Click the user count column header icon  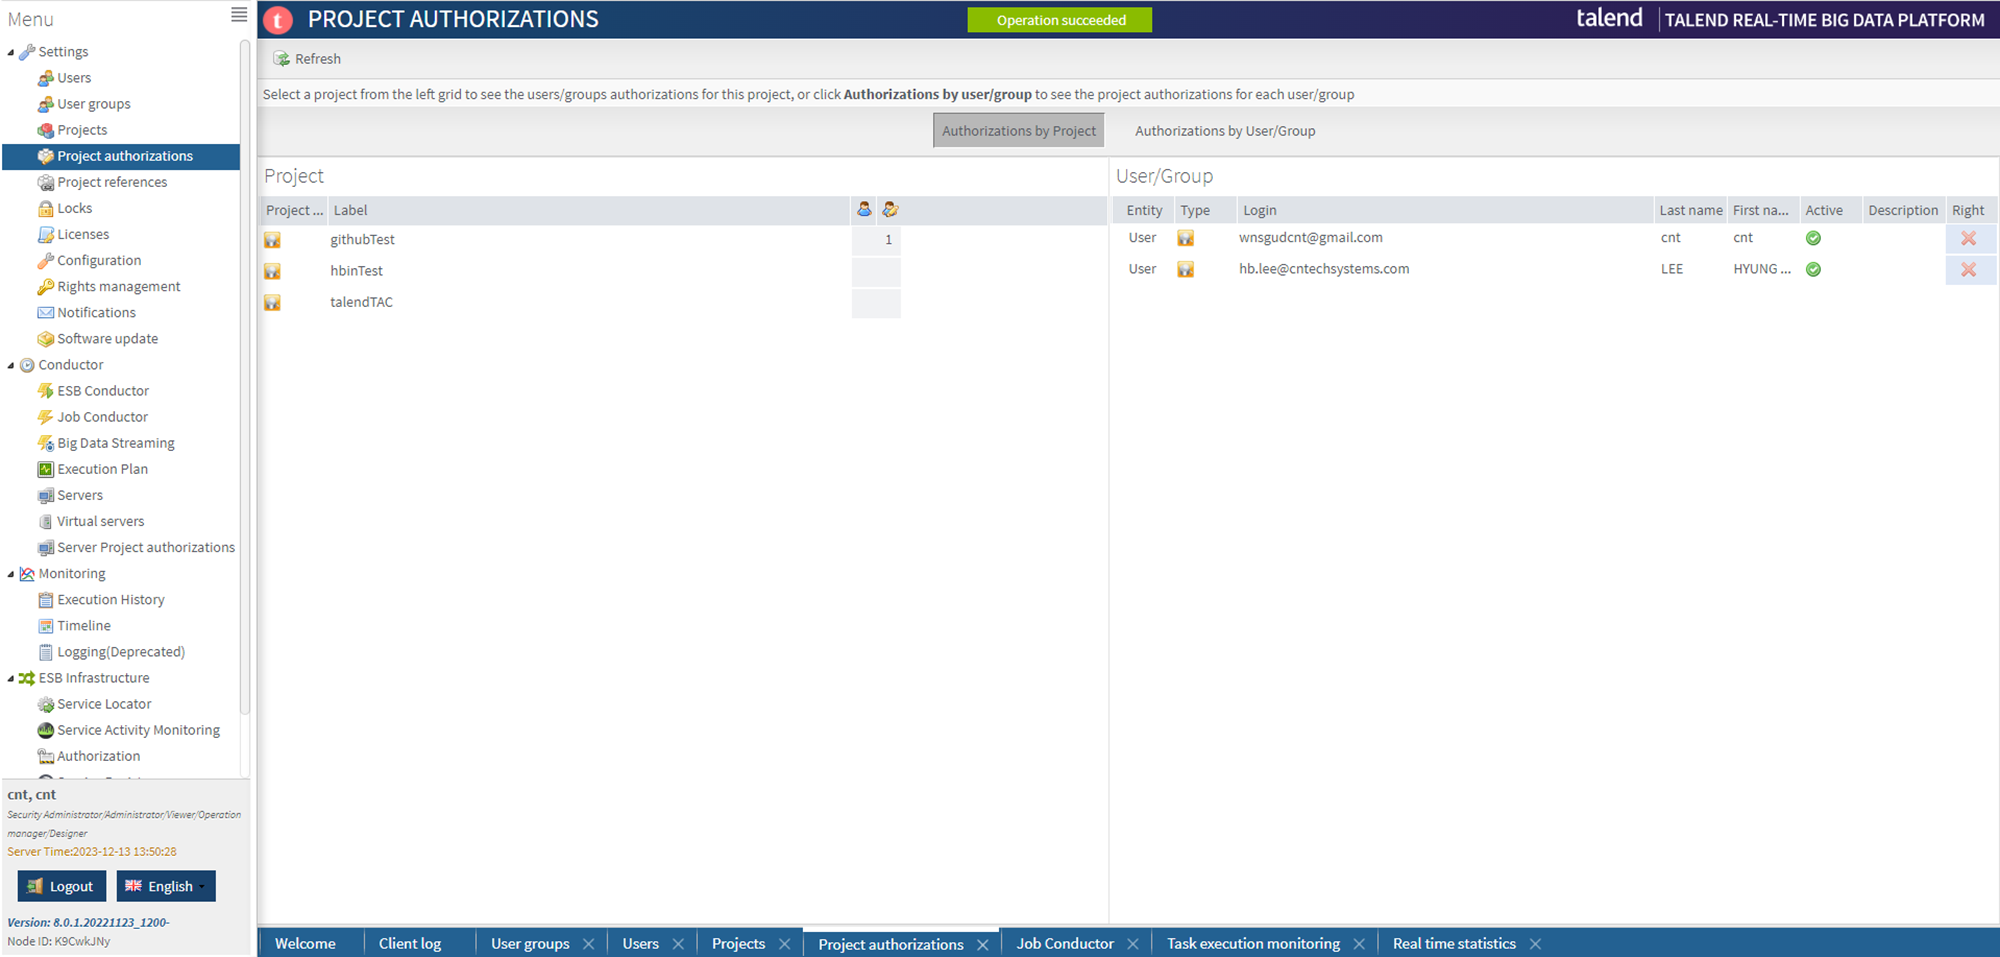(864, 209)
